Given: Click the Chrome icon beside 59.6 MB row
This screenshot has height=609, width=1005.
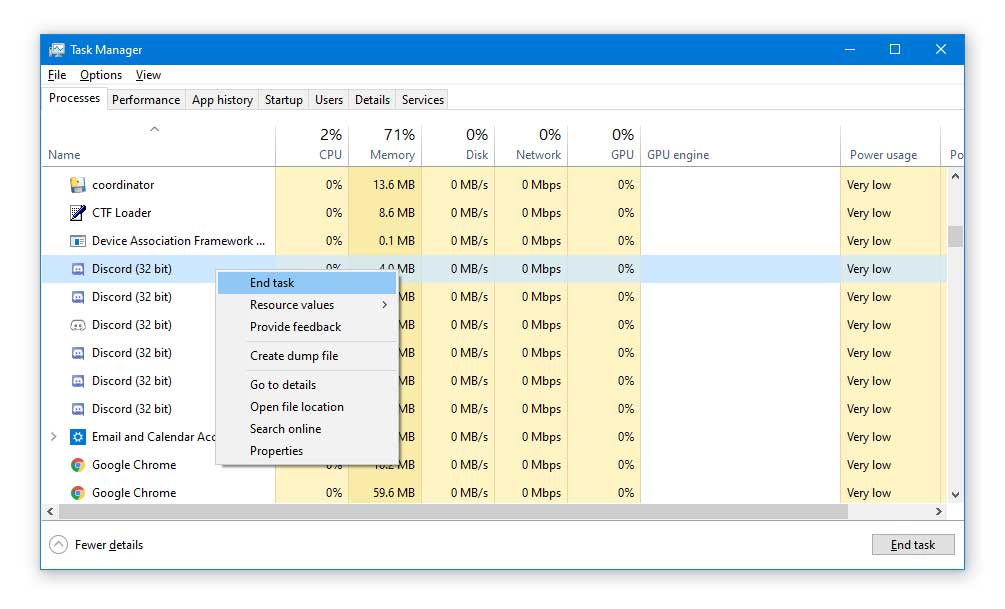Looking at the screenshot, I should pos(78,493).
